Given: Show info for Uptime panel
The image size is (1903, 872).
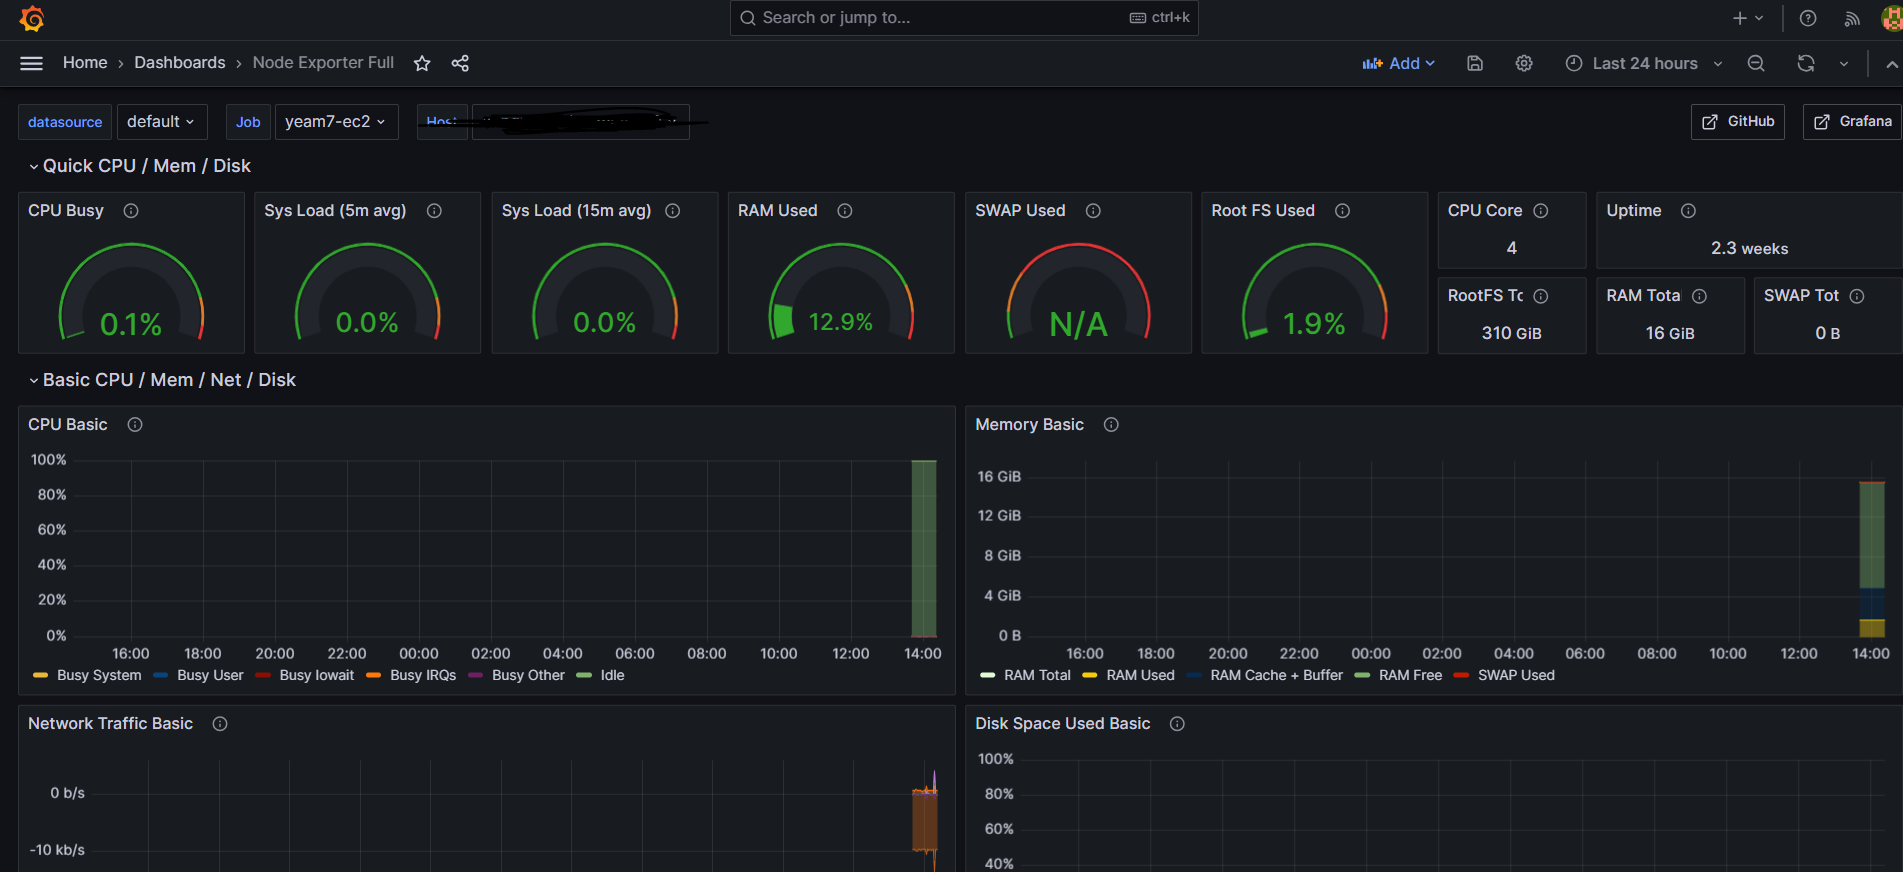Looking at the screenshot, I should [1689, 211].
